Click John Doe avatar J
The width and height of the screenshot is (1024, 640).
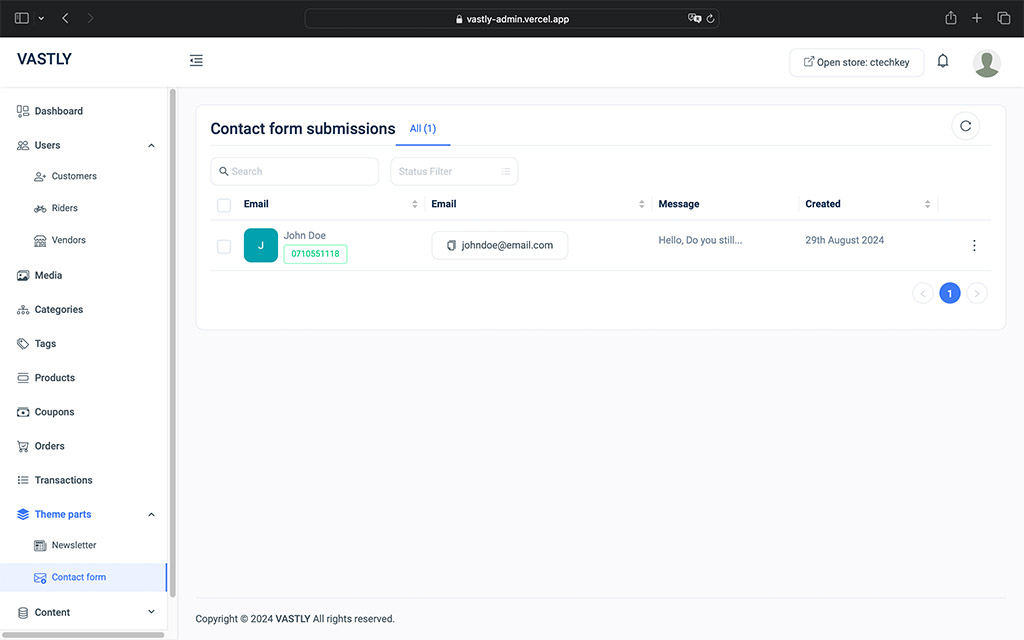(261, 246)
